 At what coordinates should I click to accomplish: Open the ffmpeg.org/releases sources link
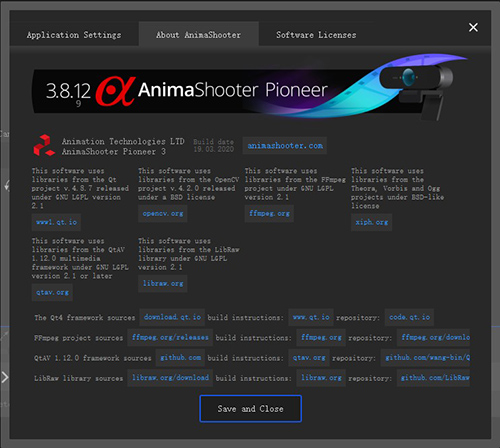[x=170, y=337]
